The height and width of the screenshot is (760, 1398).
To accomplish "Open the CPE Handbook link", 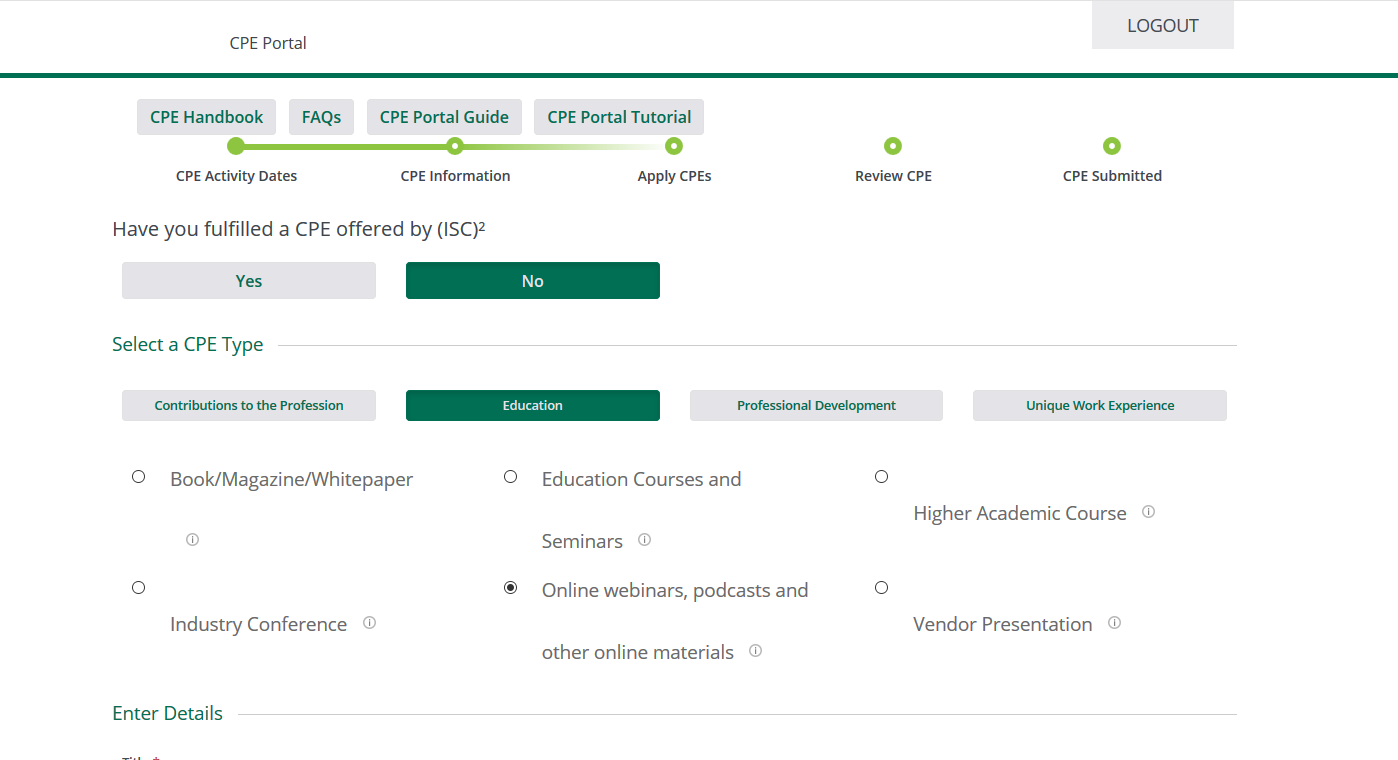I will [206, 117].
